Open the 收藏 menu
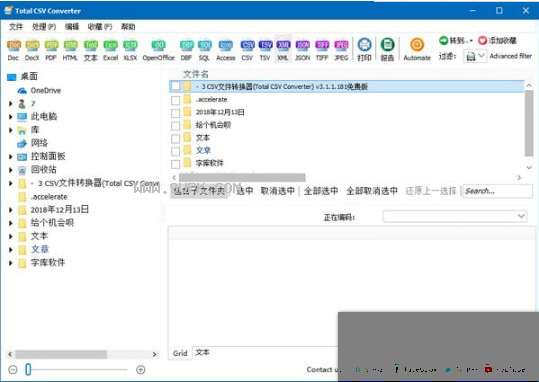 coord(100,26)
